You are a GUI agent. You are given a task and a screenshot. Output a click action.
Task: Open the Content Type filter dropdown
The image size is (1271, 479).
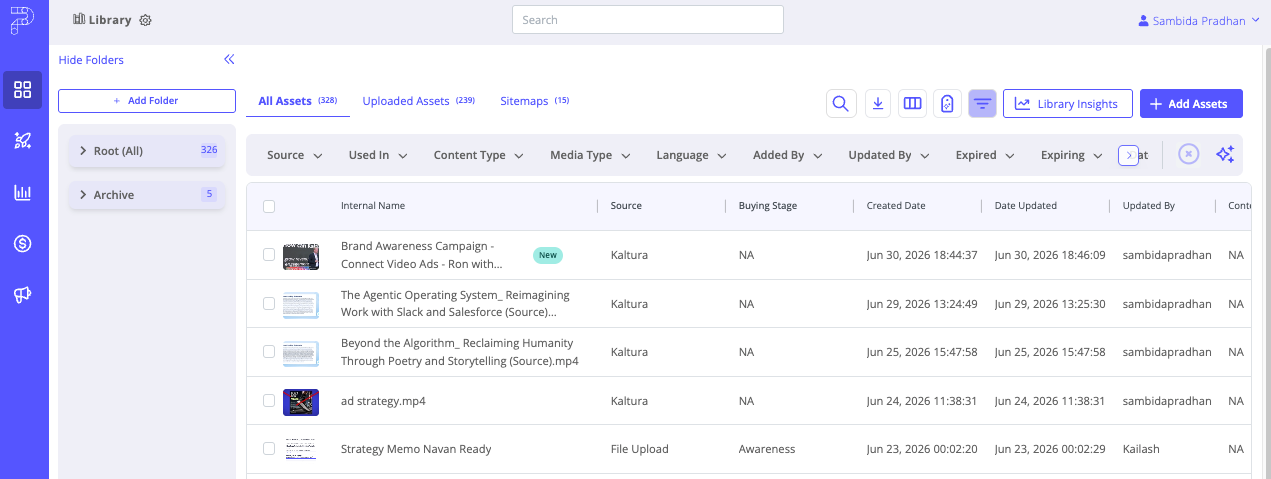pos(479,155)
